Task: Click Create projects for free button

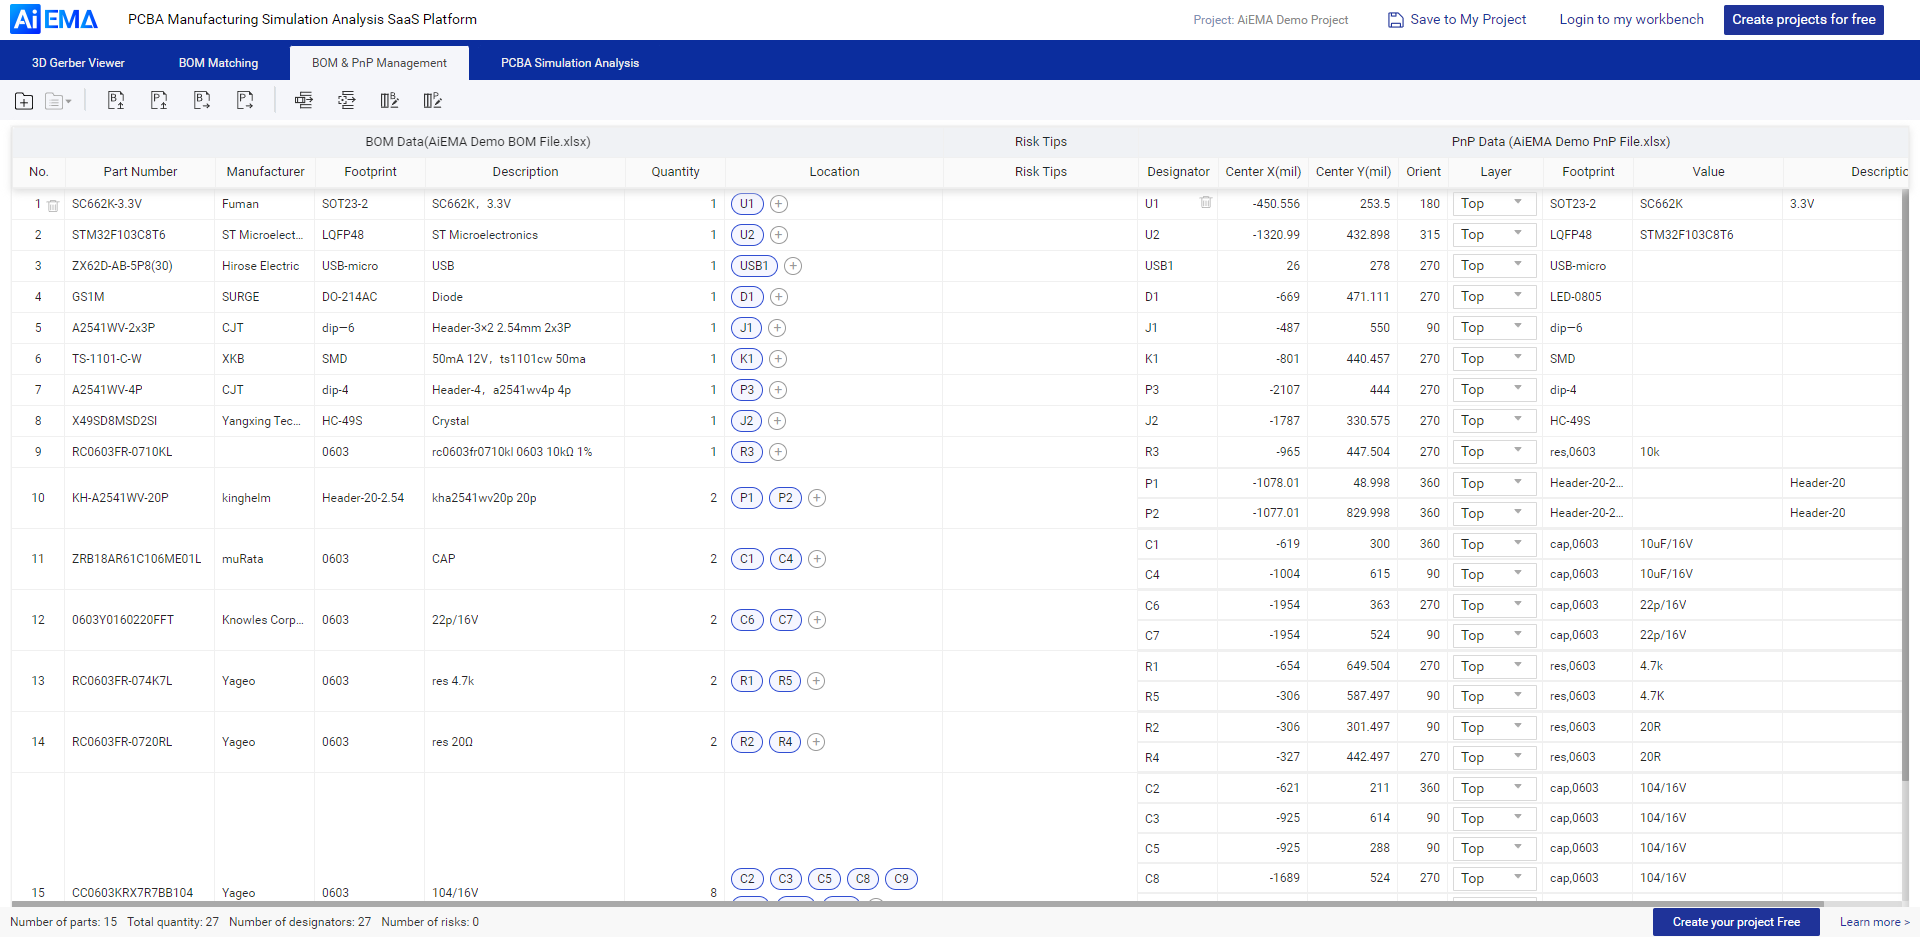Action: click(x=1803, y=20)
